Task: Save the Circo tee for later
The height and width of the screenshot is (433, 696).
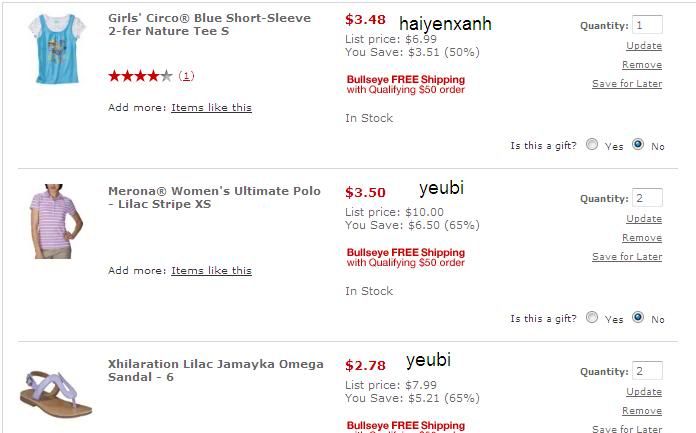Action: pos(626,84)
